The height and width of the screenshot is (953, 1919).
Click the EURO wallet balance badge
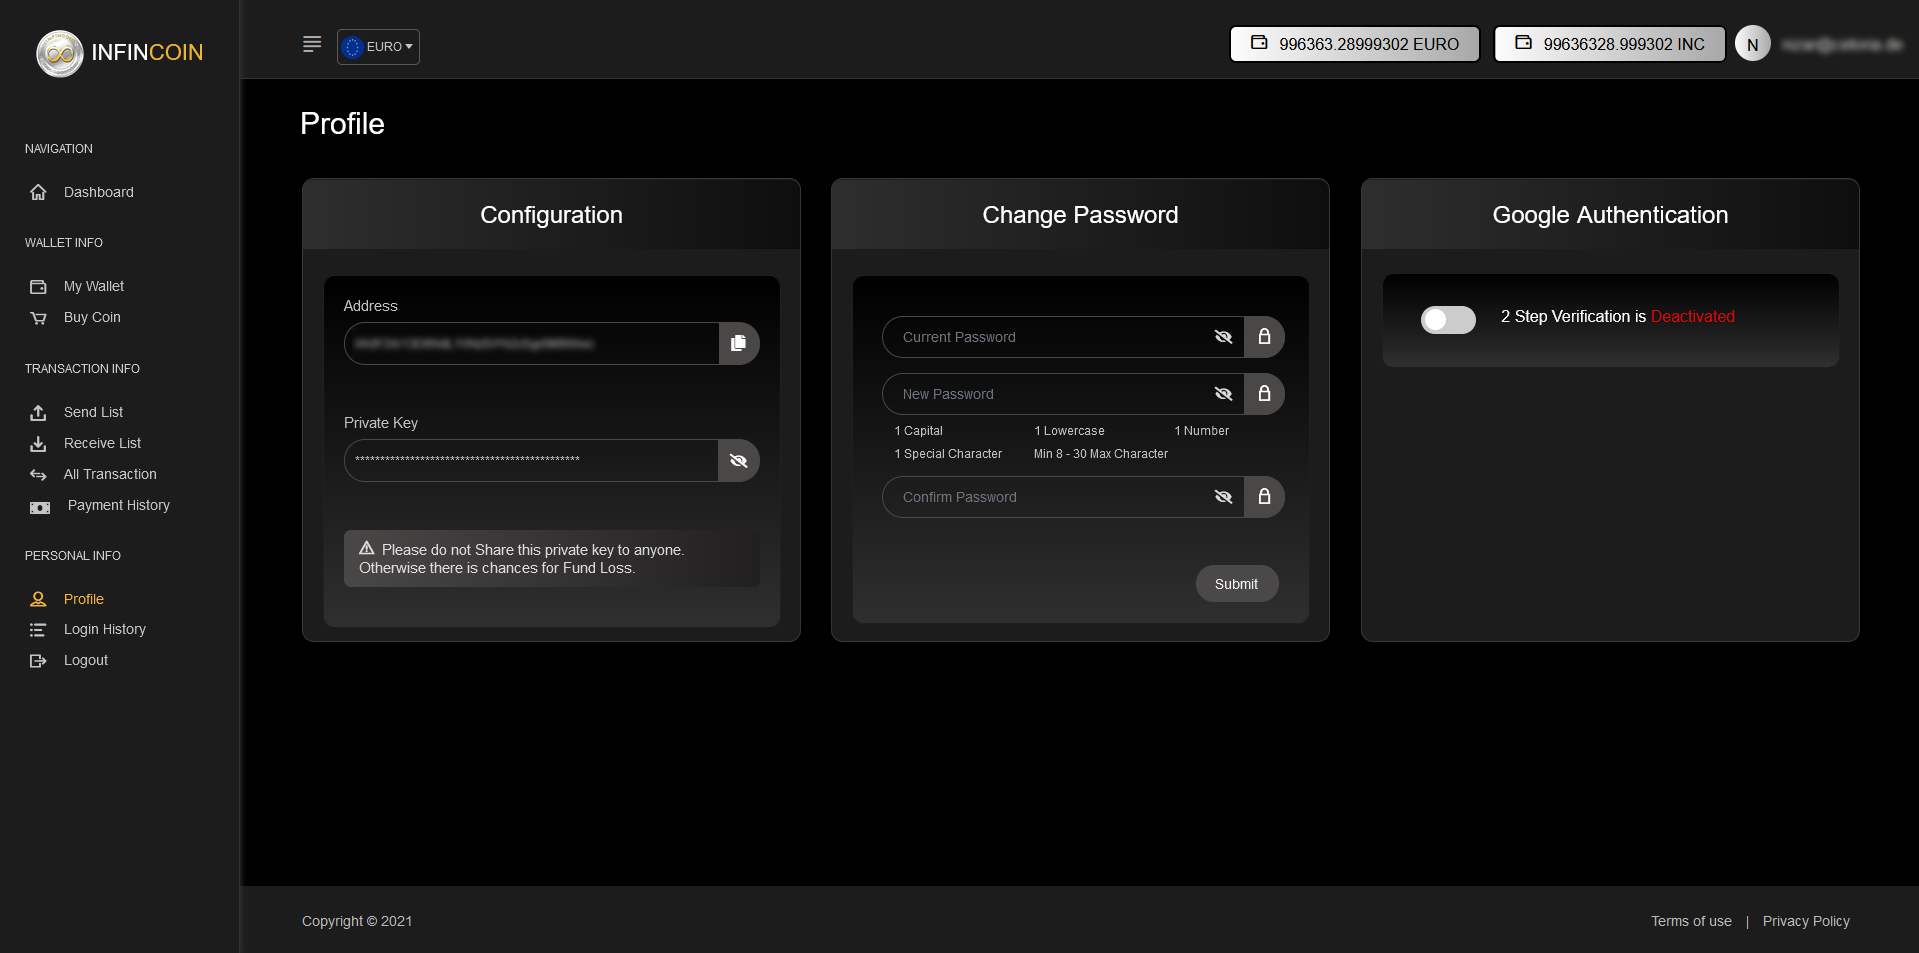tap(1354, 44)
